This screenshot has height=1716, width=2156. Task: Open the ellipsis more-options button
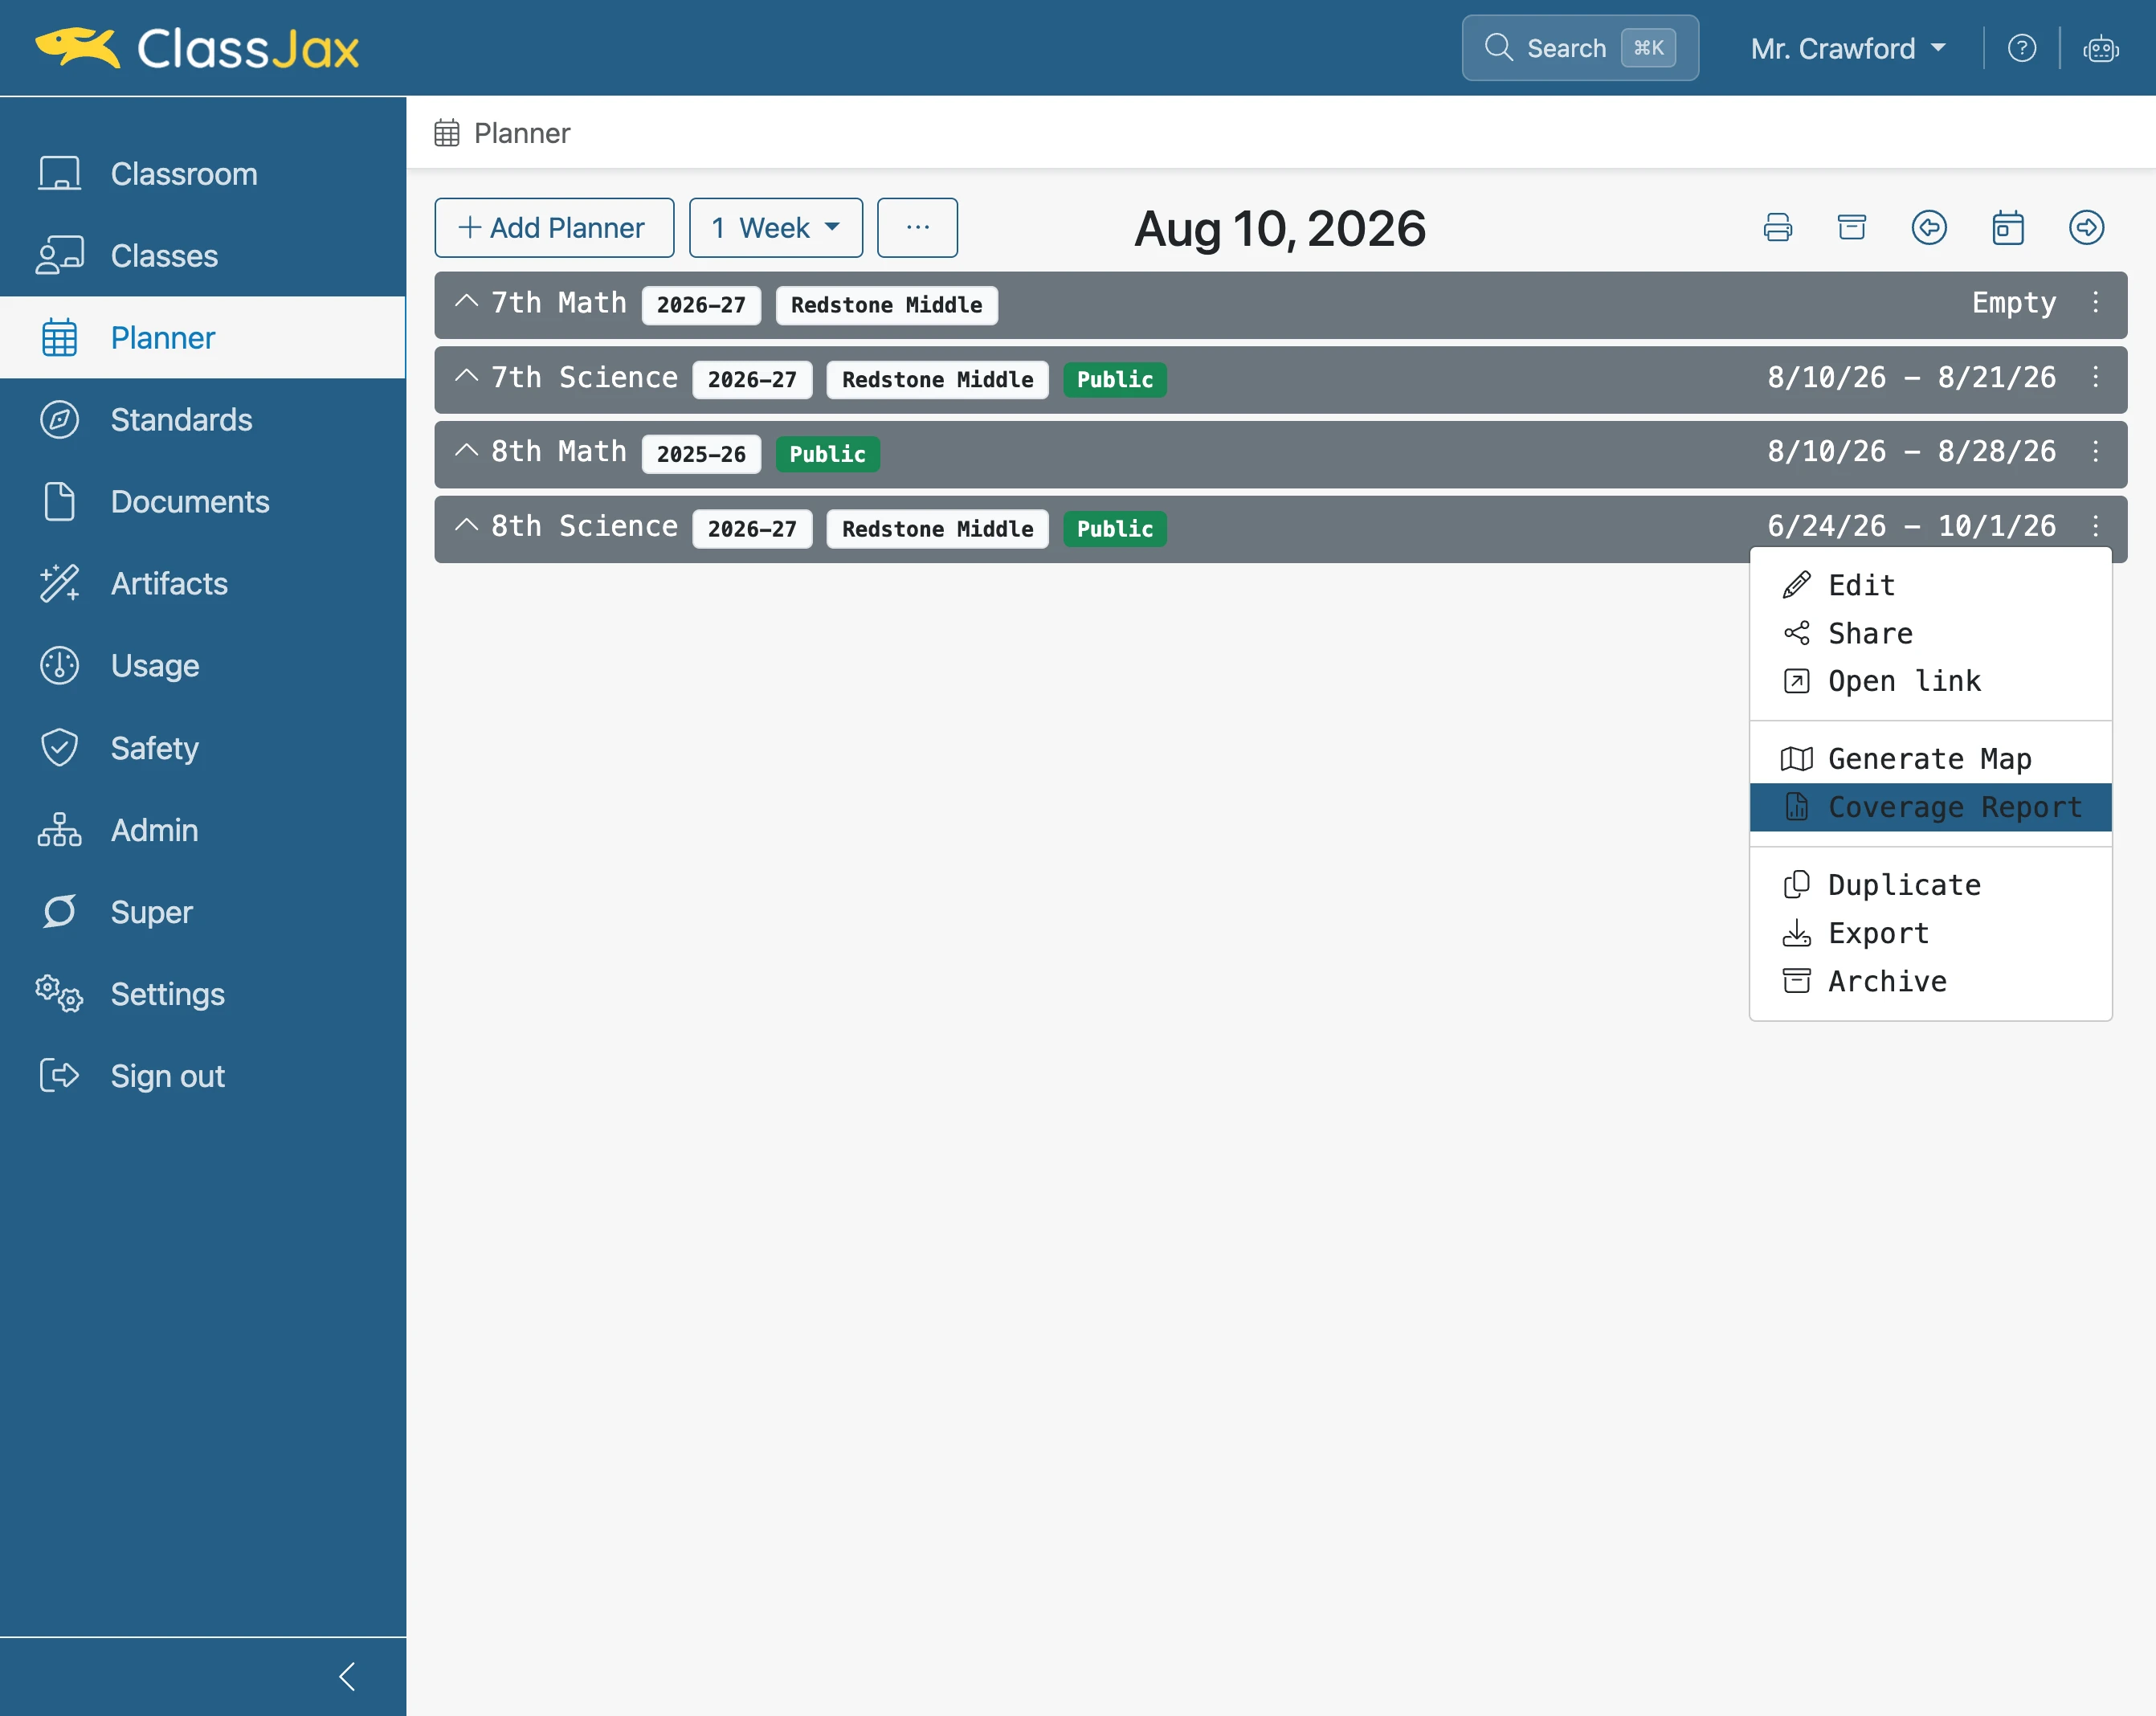pos(917,228)
